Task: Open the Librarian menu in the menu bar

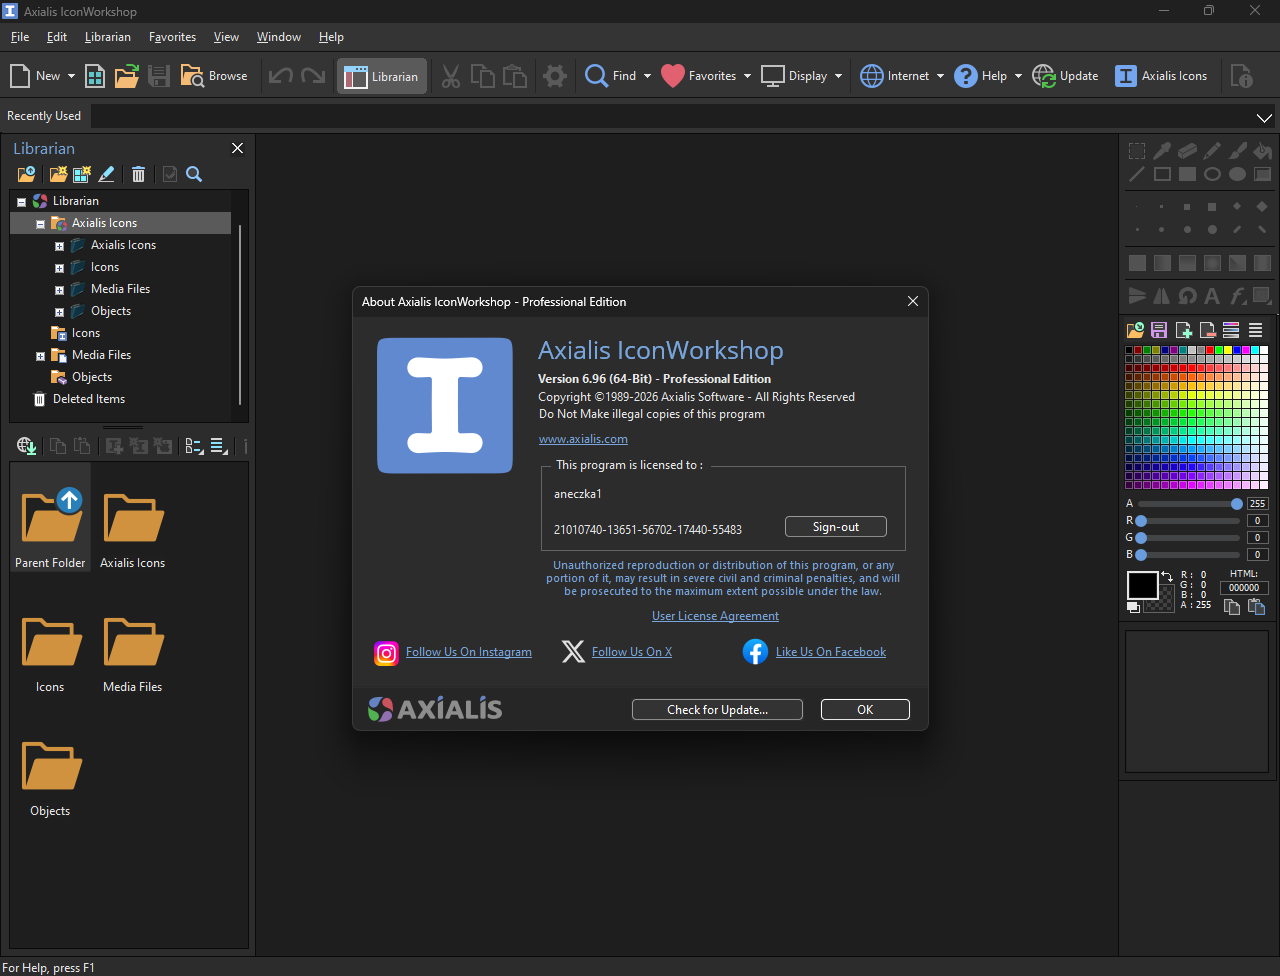Action: 108,37
